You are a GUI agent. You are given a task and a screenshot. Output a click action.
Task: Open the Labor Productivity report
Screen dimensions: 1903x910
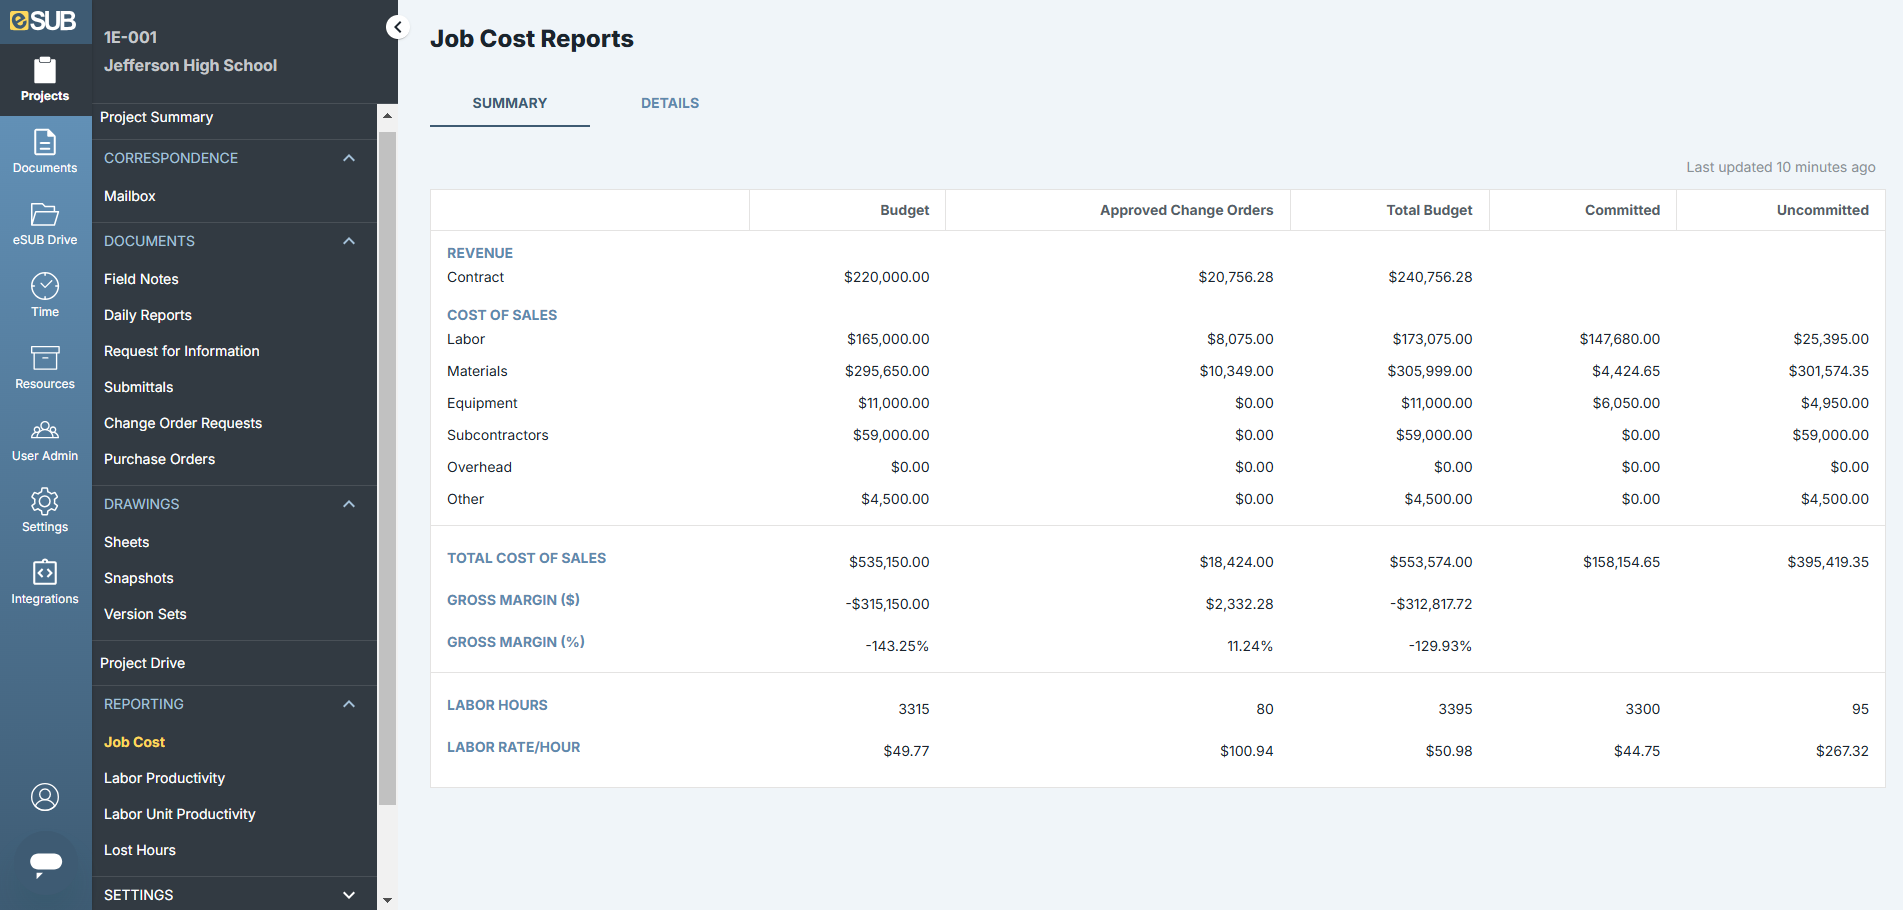click(164, 777)
